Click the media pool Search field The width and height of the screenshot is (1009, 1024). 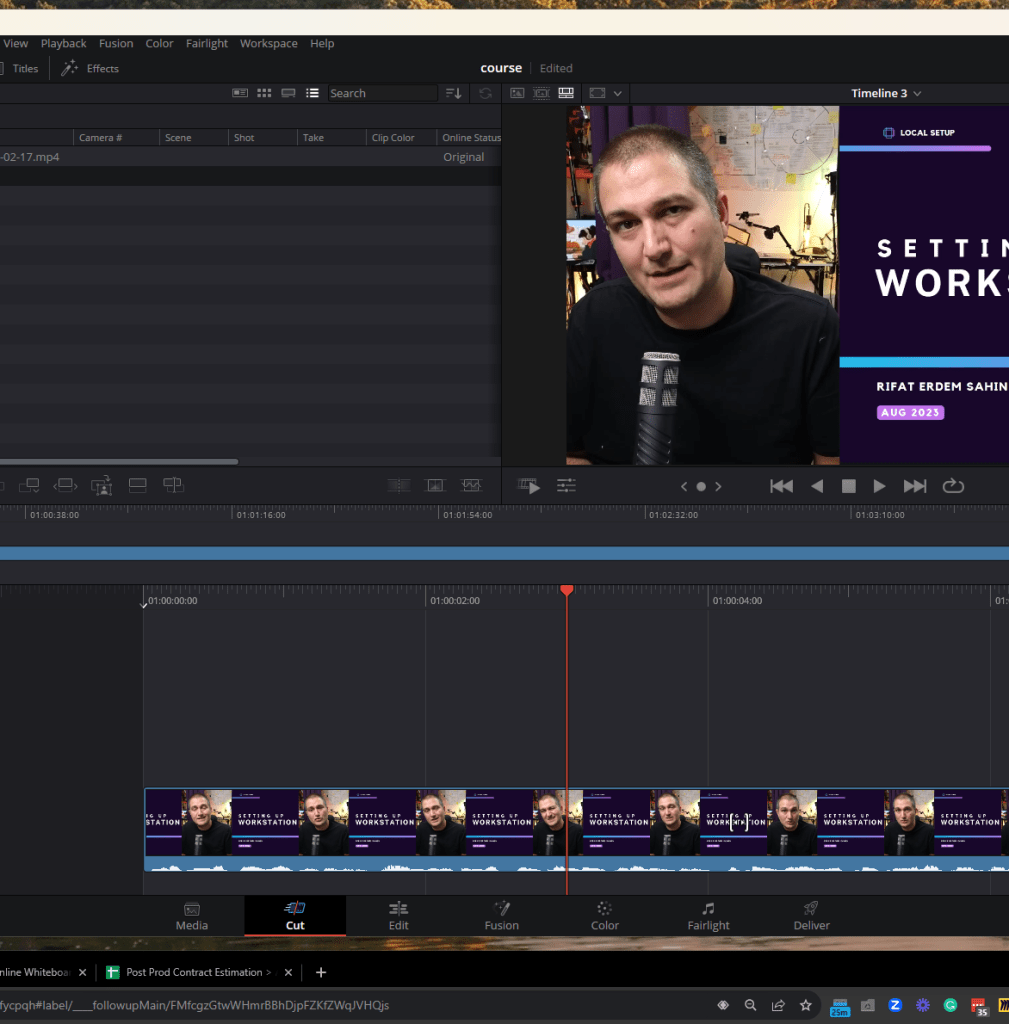click(382, 93)
